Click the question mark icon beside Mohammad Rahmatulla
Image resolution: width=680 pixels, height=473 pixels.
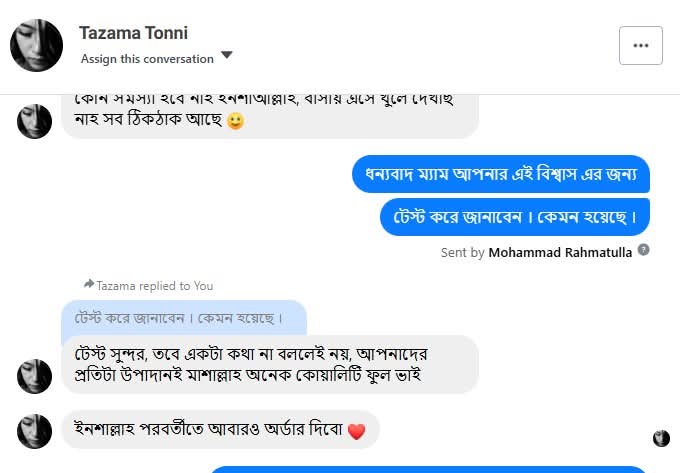pyautogui.click(x=644, y=250)
